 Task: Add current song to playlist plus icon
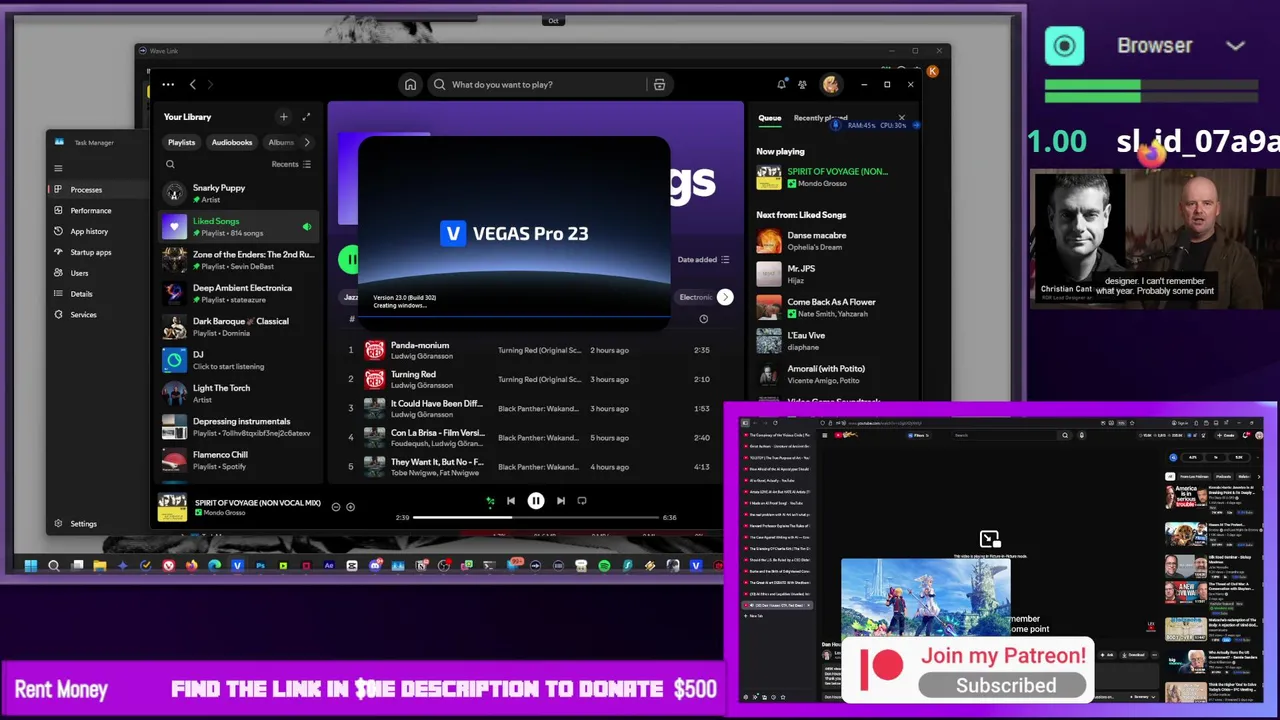click(350, 507)
